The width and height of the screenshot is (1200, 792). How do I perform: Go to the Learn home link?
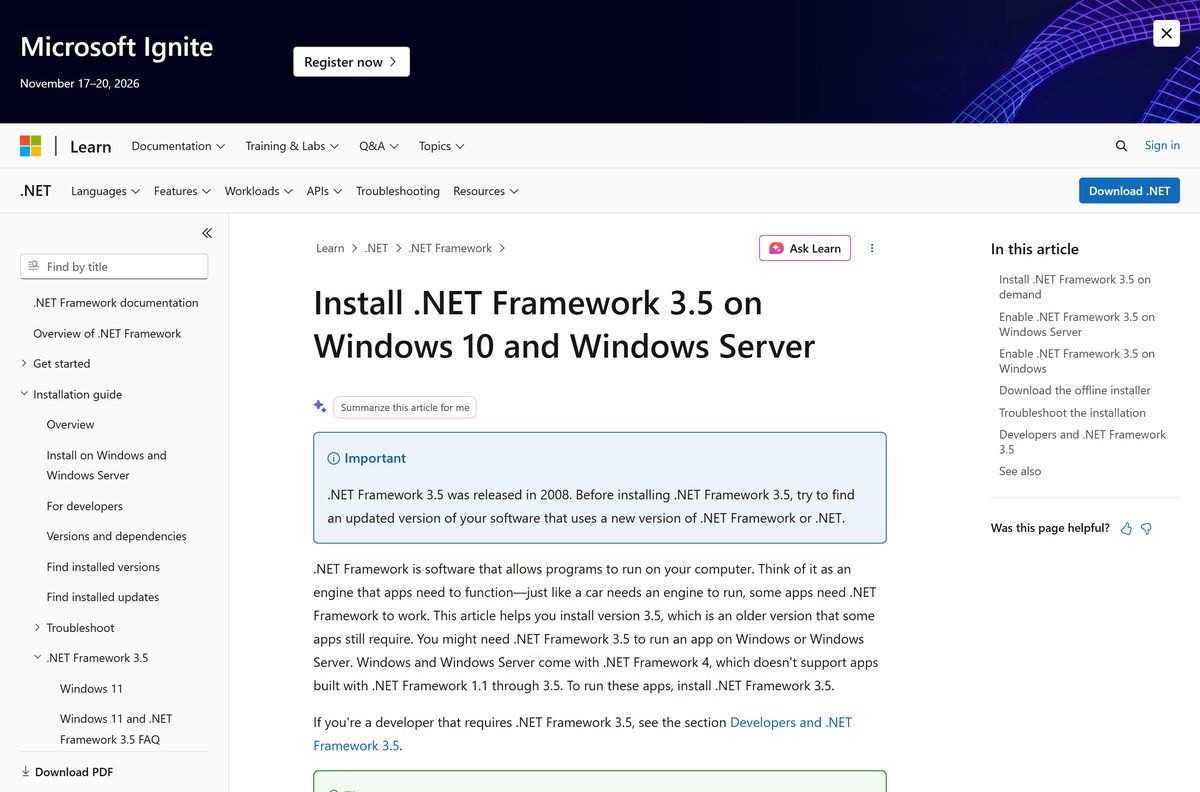pyautogui.click(x=90, y=146)
